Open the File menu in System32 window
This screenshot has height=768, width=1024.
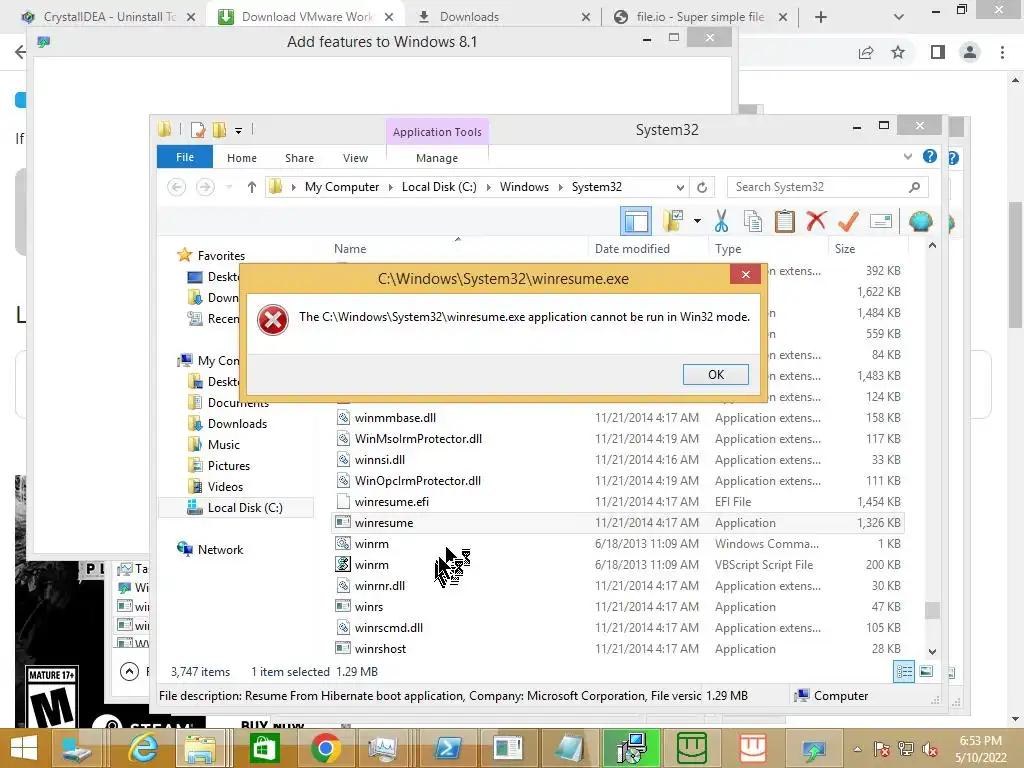[x=185, y=157]
